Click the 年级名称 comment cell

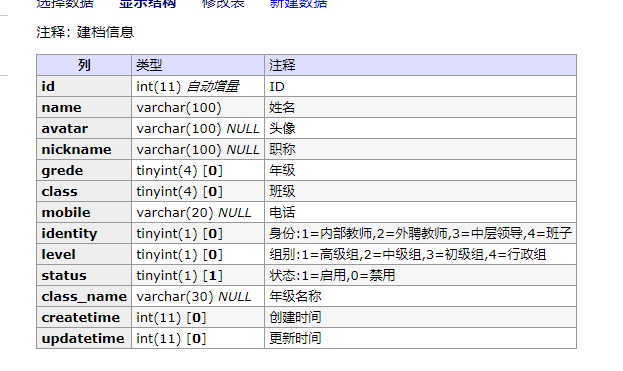[420, 297]
